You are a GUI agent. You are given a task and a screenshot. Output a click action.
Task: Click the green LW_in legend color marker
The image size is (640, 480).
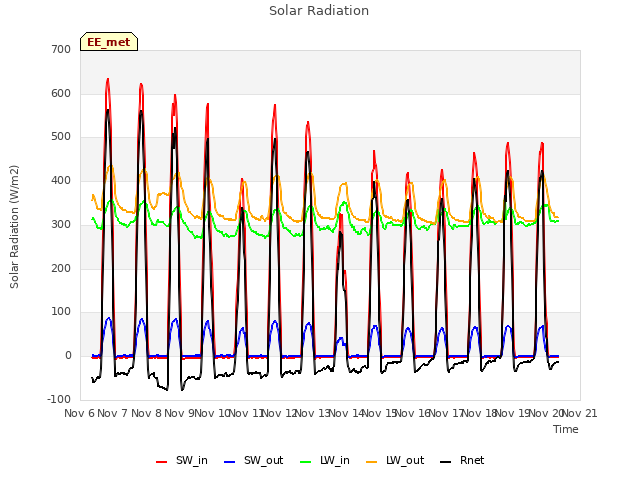[x=306, y=462]
